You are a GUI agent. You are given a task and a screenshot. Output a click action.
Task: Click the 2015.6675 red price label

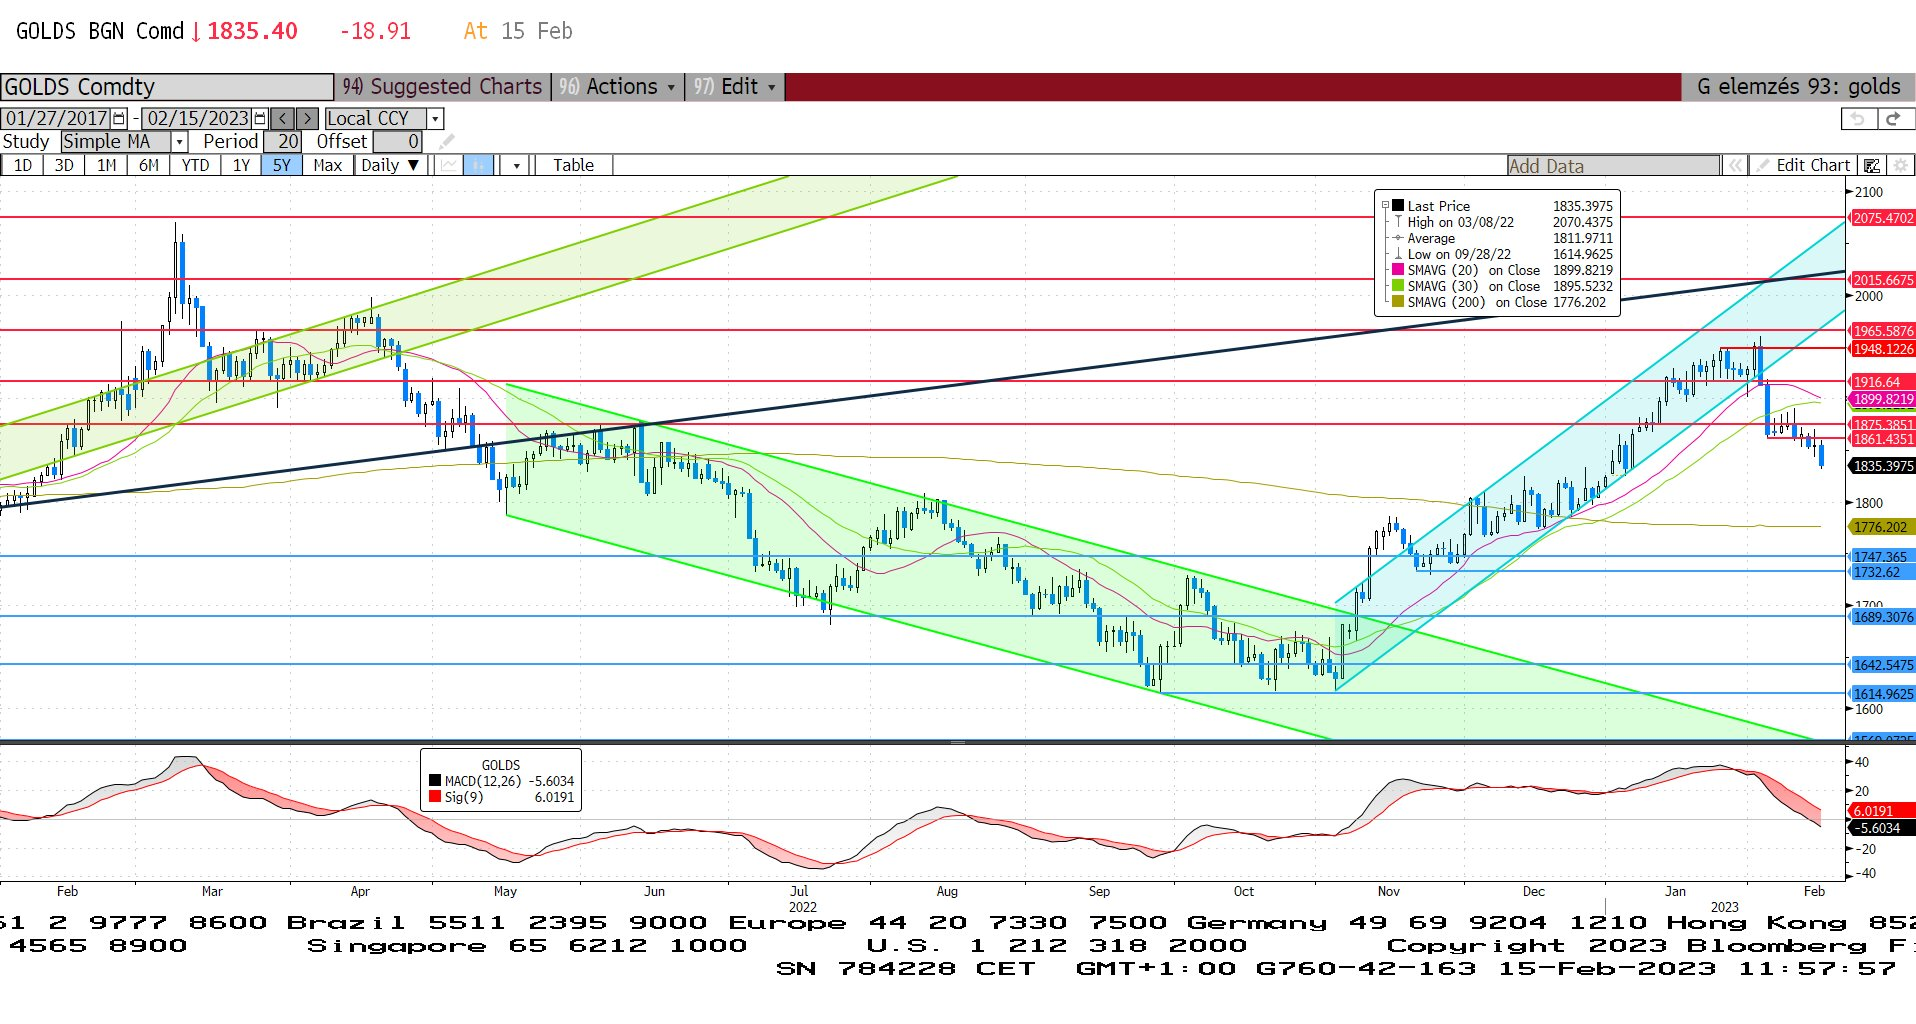pyautogui.click(x=1883, y=280)
